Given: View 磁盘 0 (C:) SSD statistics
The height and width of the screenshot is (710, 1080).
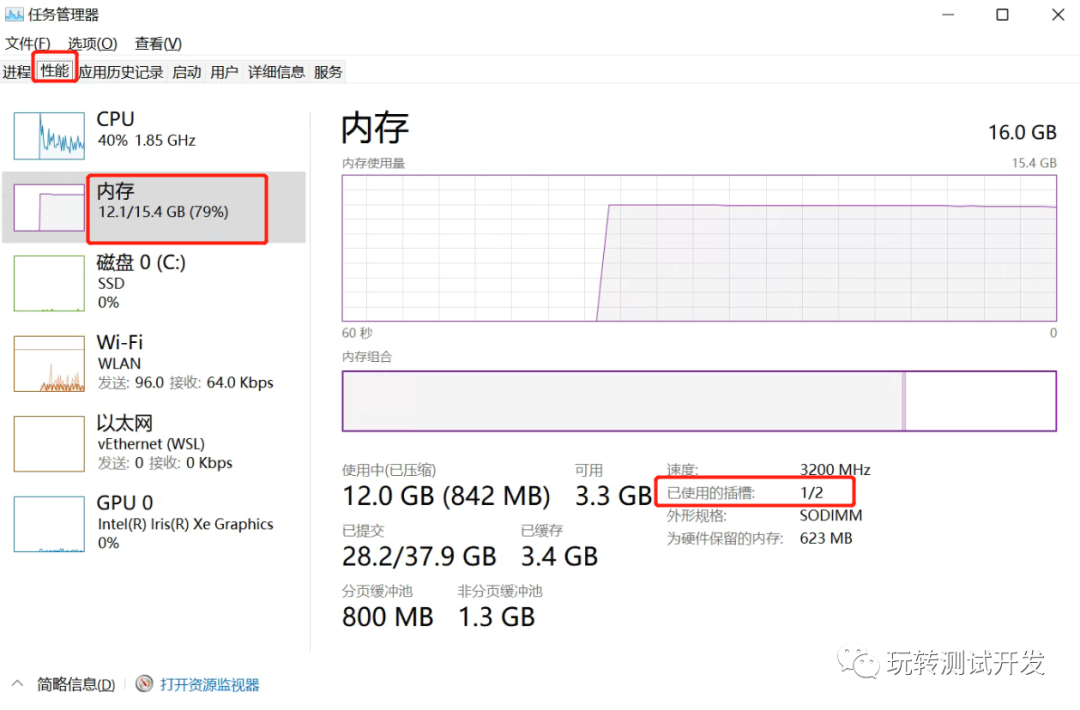Looking at the screenshot, I should 150,282.
